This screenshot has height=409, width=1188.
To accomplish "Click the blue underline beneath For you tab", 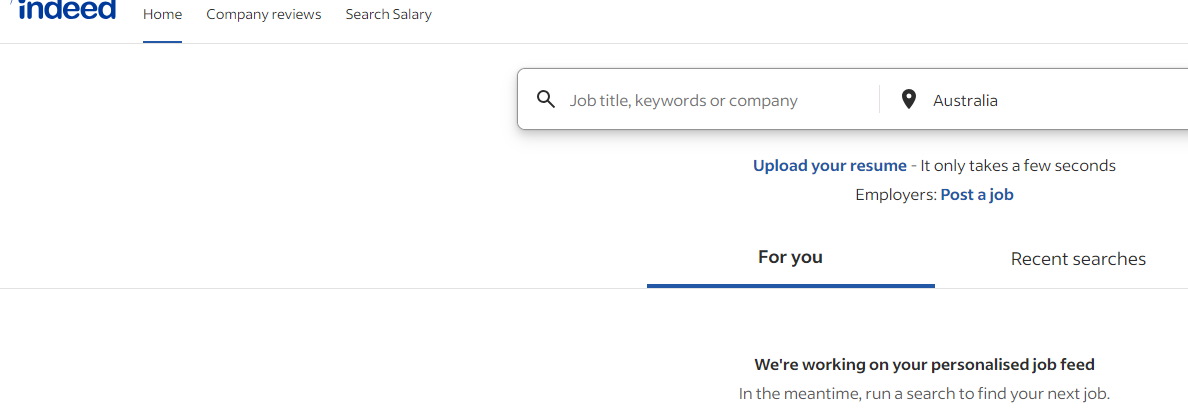I will click(x=790, y=286).
